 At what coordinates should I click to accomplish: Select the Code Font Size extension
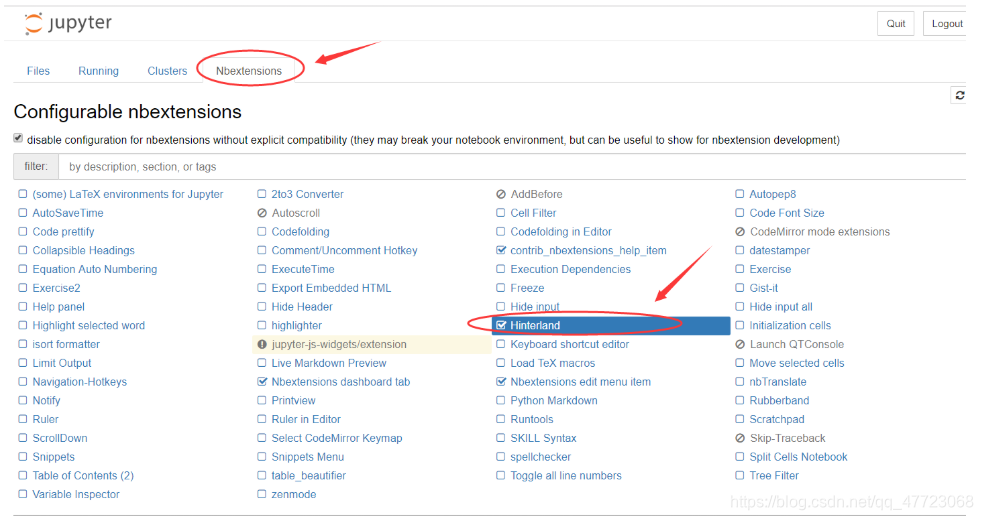click(x=787, y=213)
